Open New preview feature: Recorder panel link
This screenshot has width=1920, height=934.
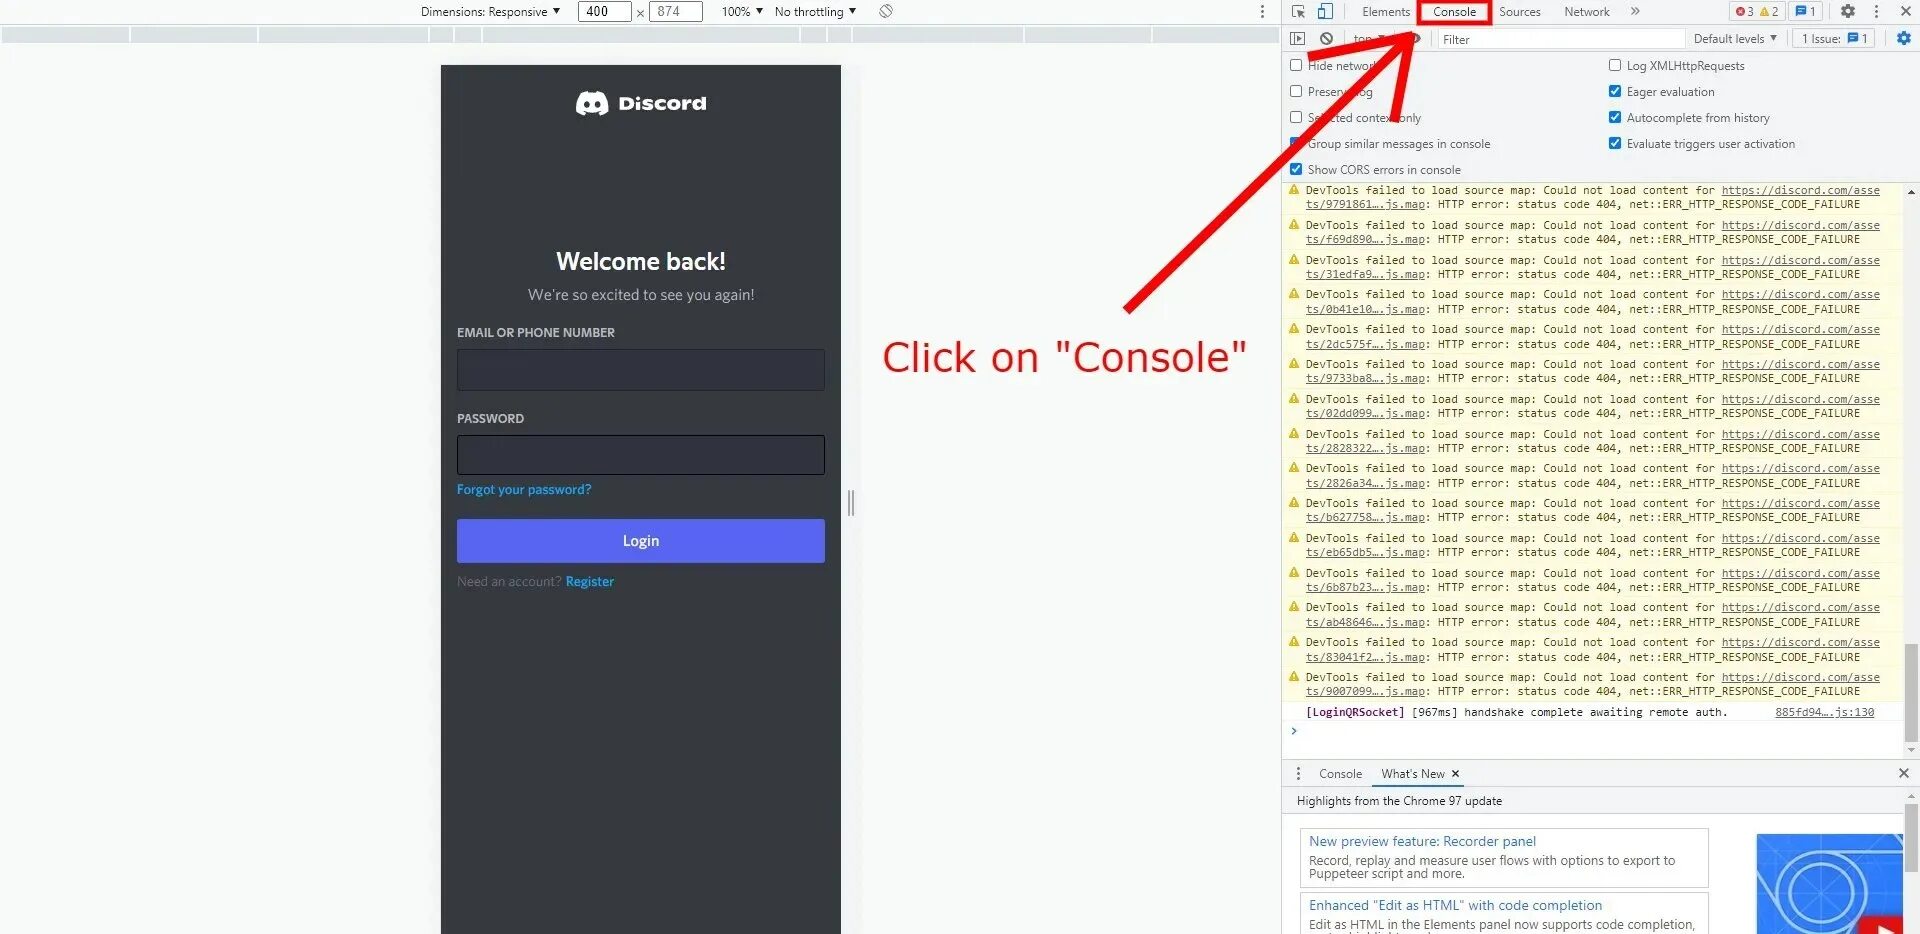pos(1422,842)
